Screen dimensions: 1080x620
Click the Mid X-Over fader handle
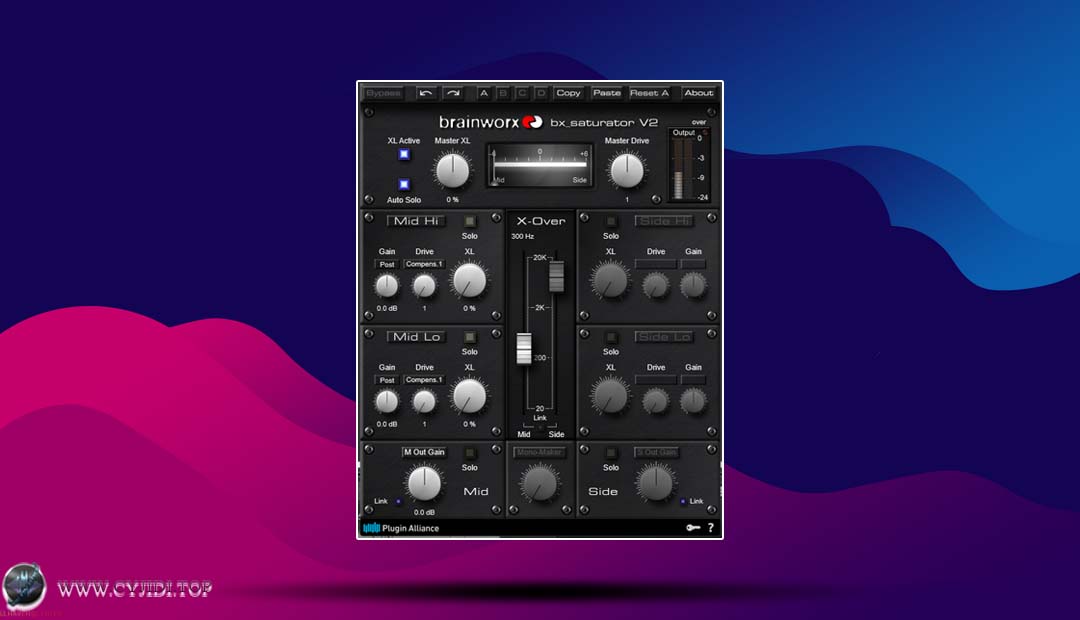(524, 348)
